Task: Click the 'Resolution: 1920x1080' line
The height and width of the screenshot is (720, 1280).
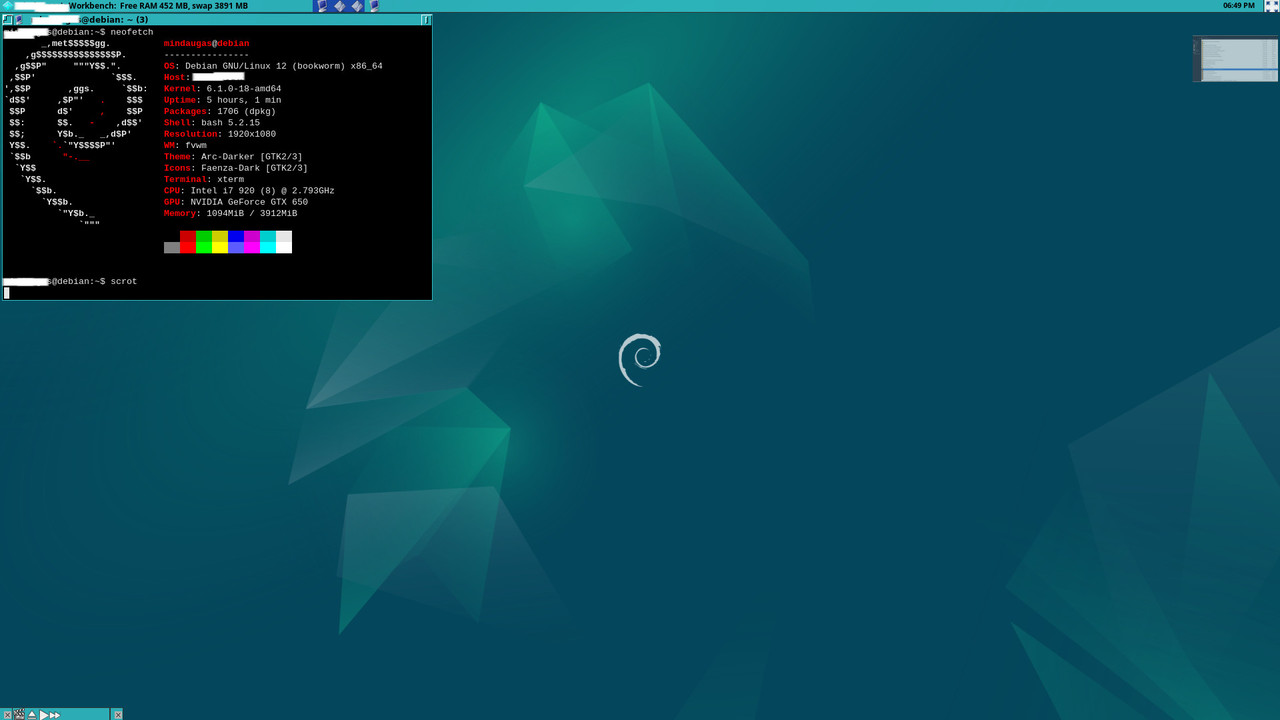Action: point(220,134)
